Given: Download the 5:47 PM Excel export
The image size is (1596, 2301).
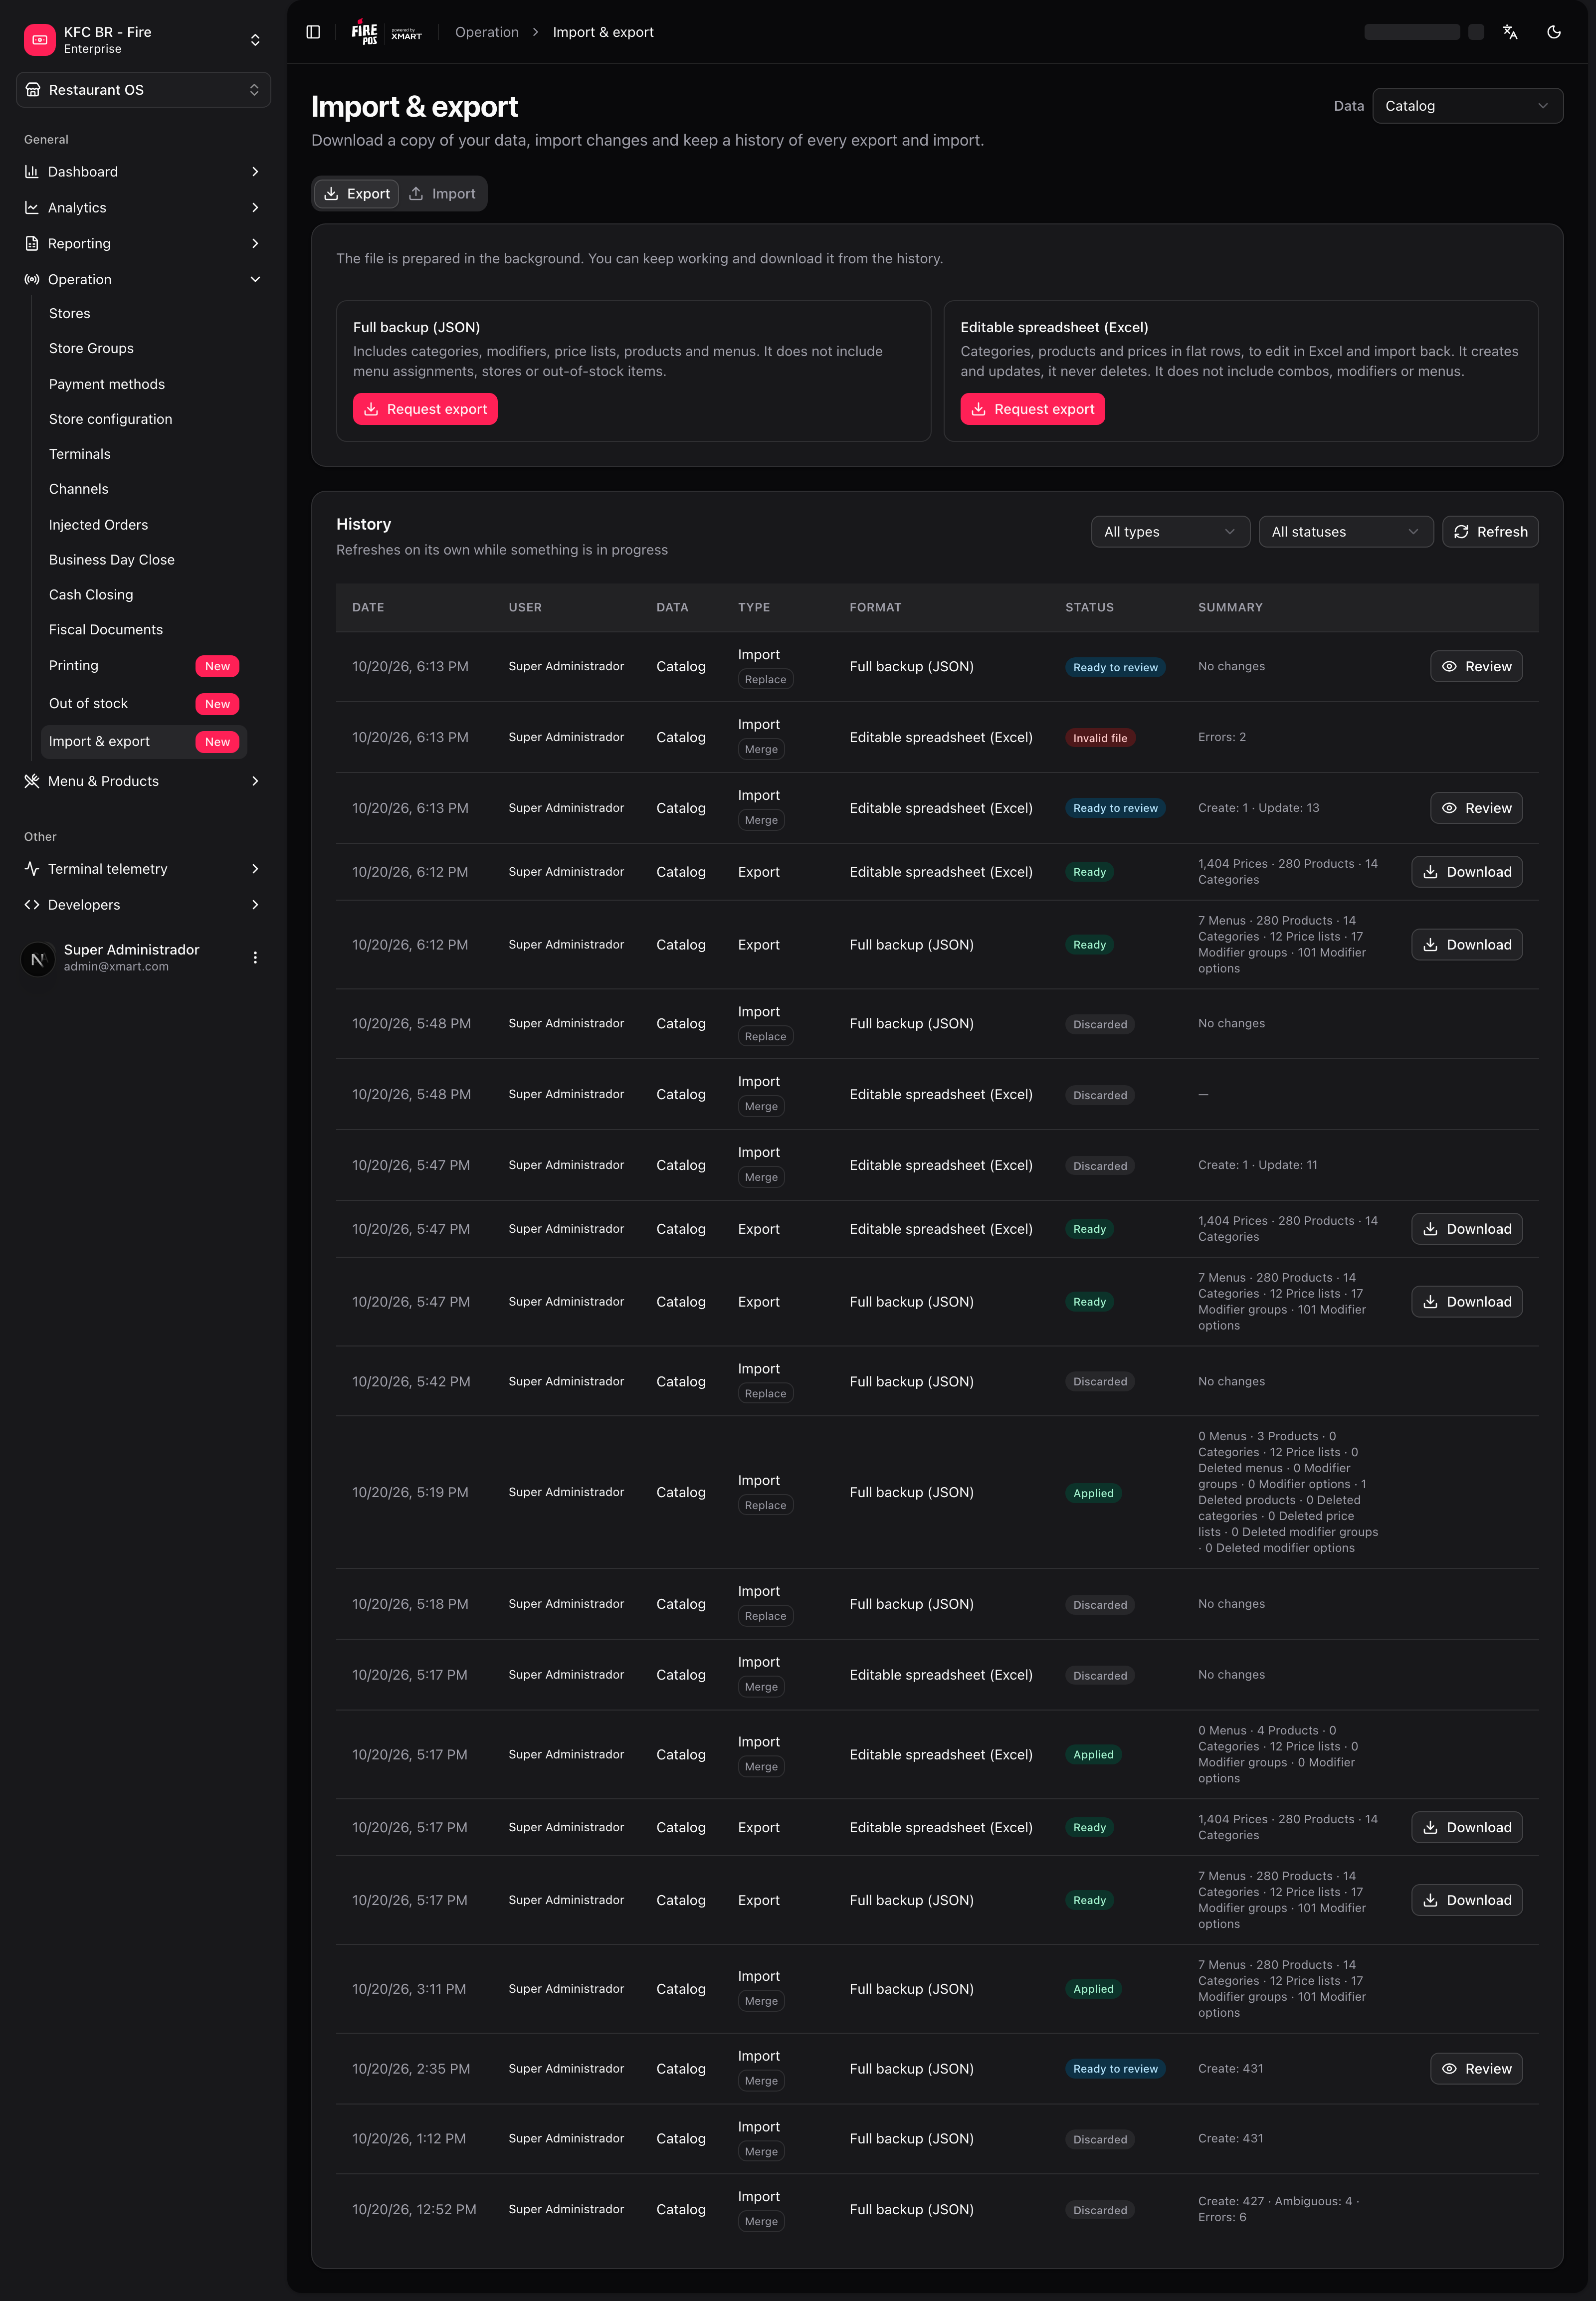Looking at the screenshot, I should point(1467,1229).
